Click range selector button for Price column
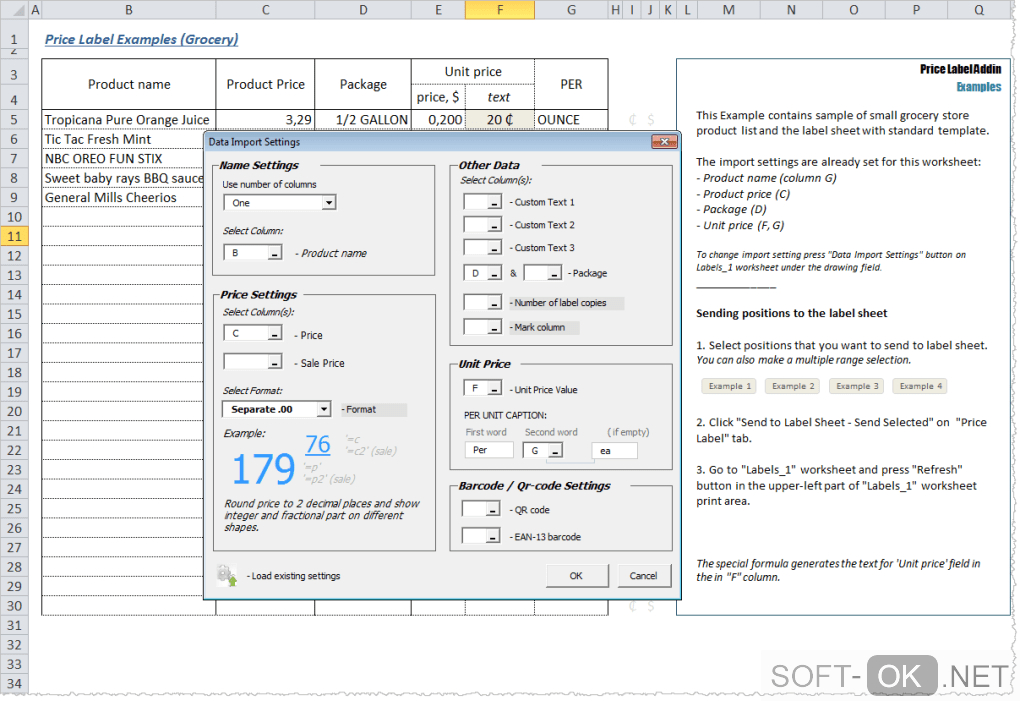The width and height of the screenshot is (1020, 701). (274, 335)
